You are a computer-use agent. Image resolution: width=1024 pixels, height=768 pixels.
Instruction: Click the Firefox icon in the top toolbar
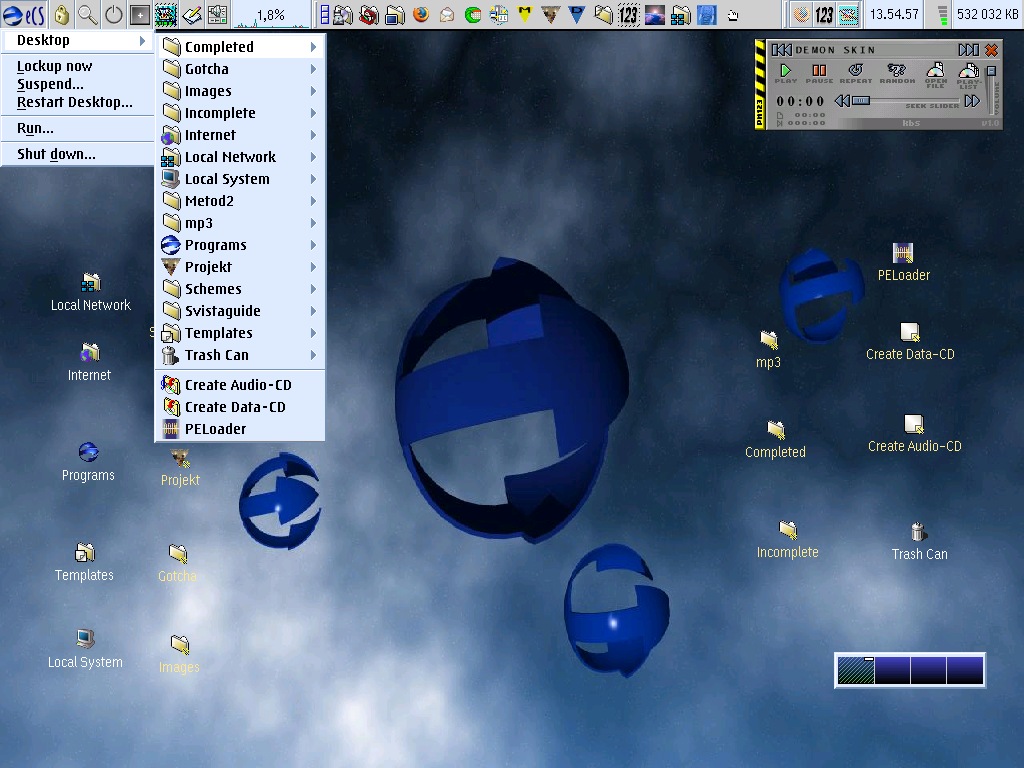(421, 15)
